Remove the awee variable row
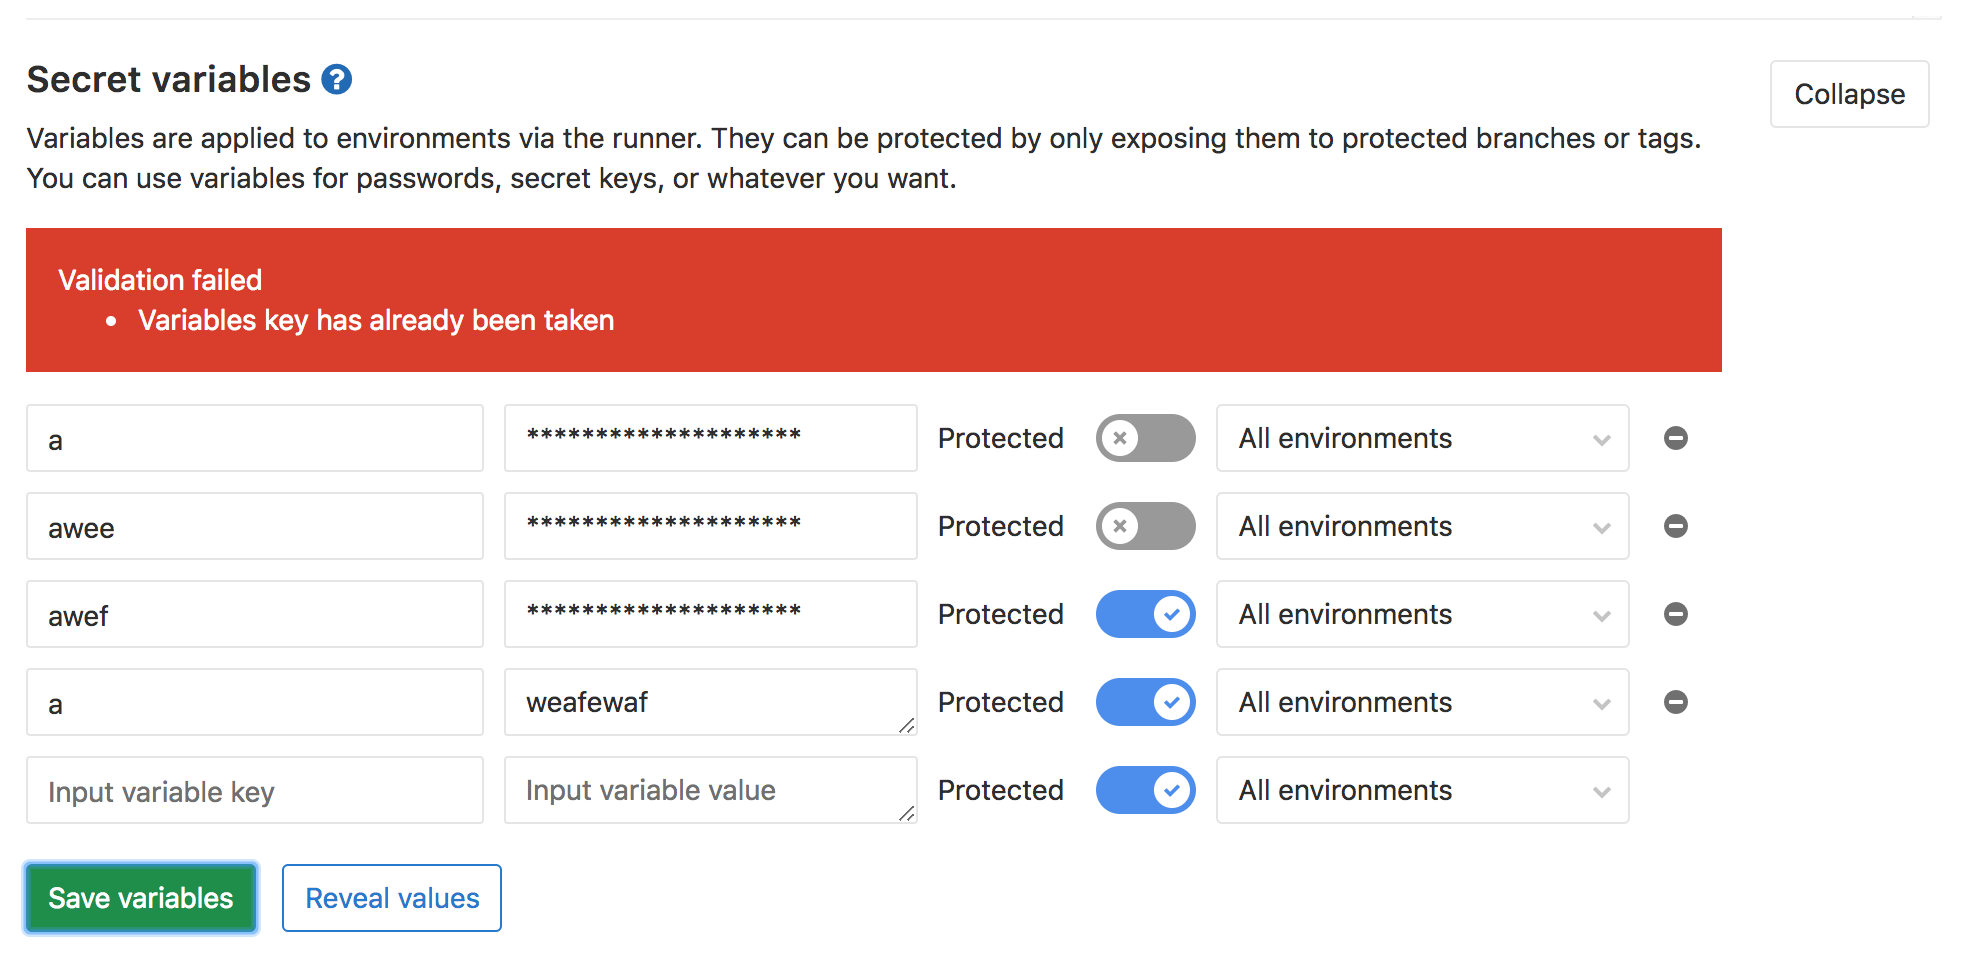The width and height of the screenshot is (1978, 962). point(1676,526)
